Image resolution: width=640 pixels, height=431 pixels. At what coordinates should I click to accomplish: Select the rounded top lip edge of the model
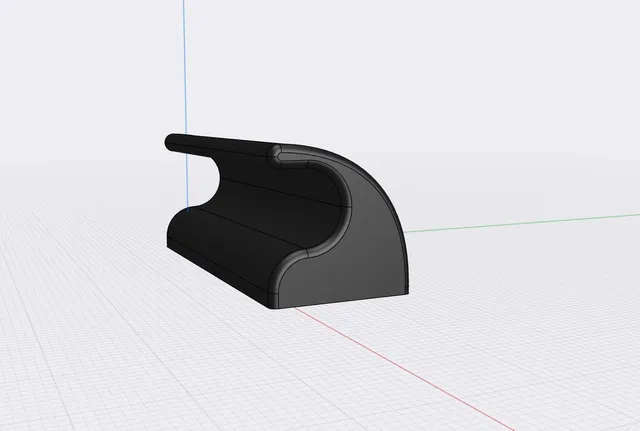220,146
